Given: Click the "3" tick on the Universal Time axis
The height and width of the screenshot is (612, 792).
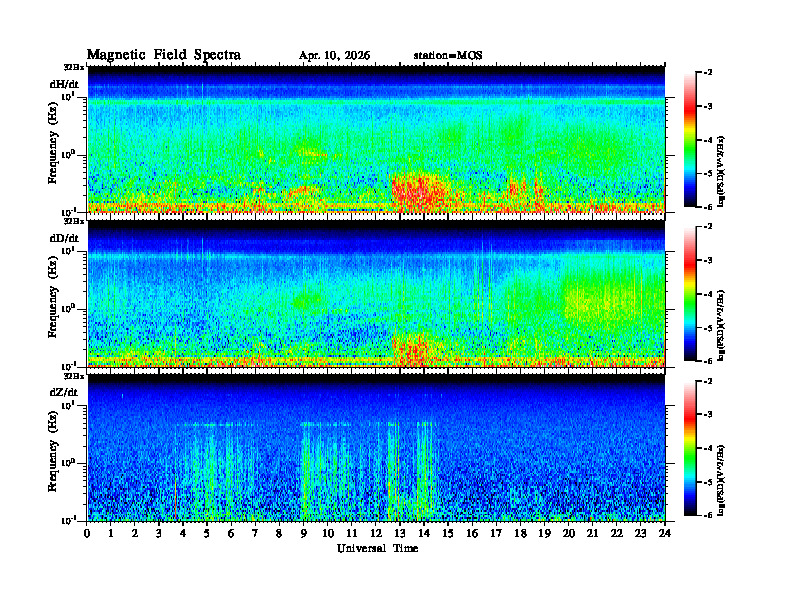Looking at the screenshot, I should 159,534.
